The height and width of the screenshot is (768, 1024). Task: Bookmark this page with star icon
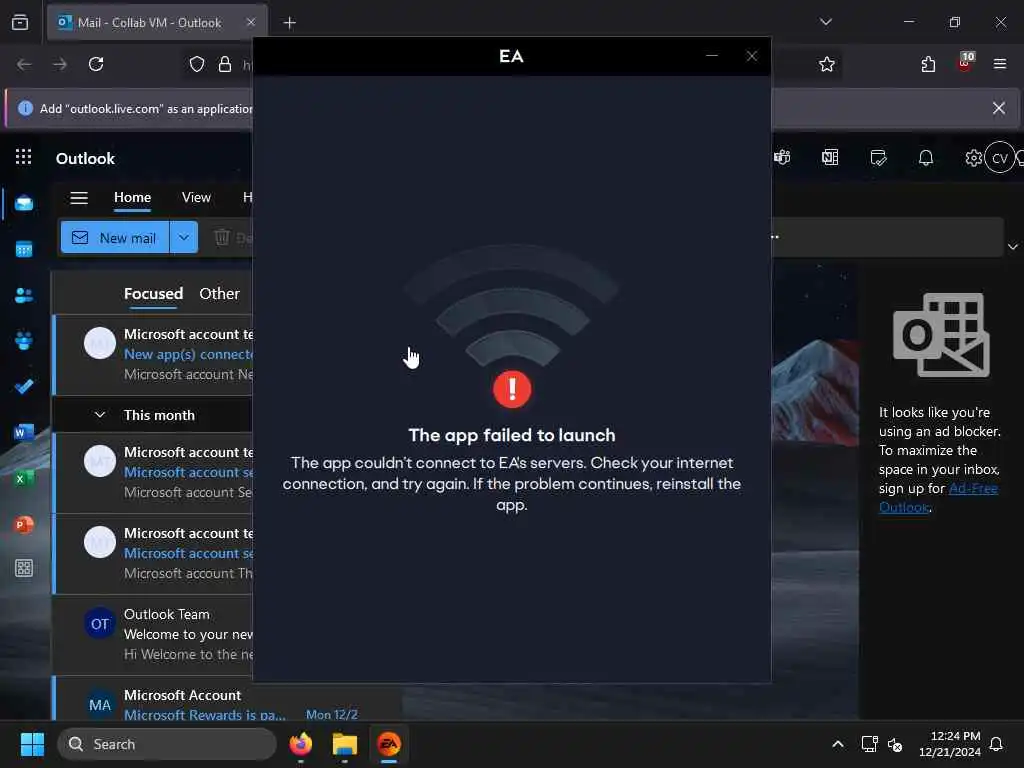coord(827,64)
